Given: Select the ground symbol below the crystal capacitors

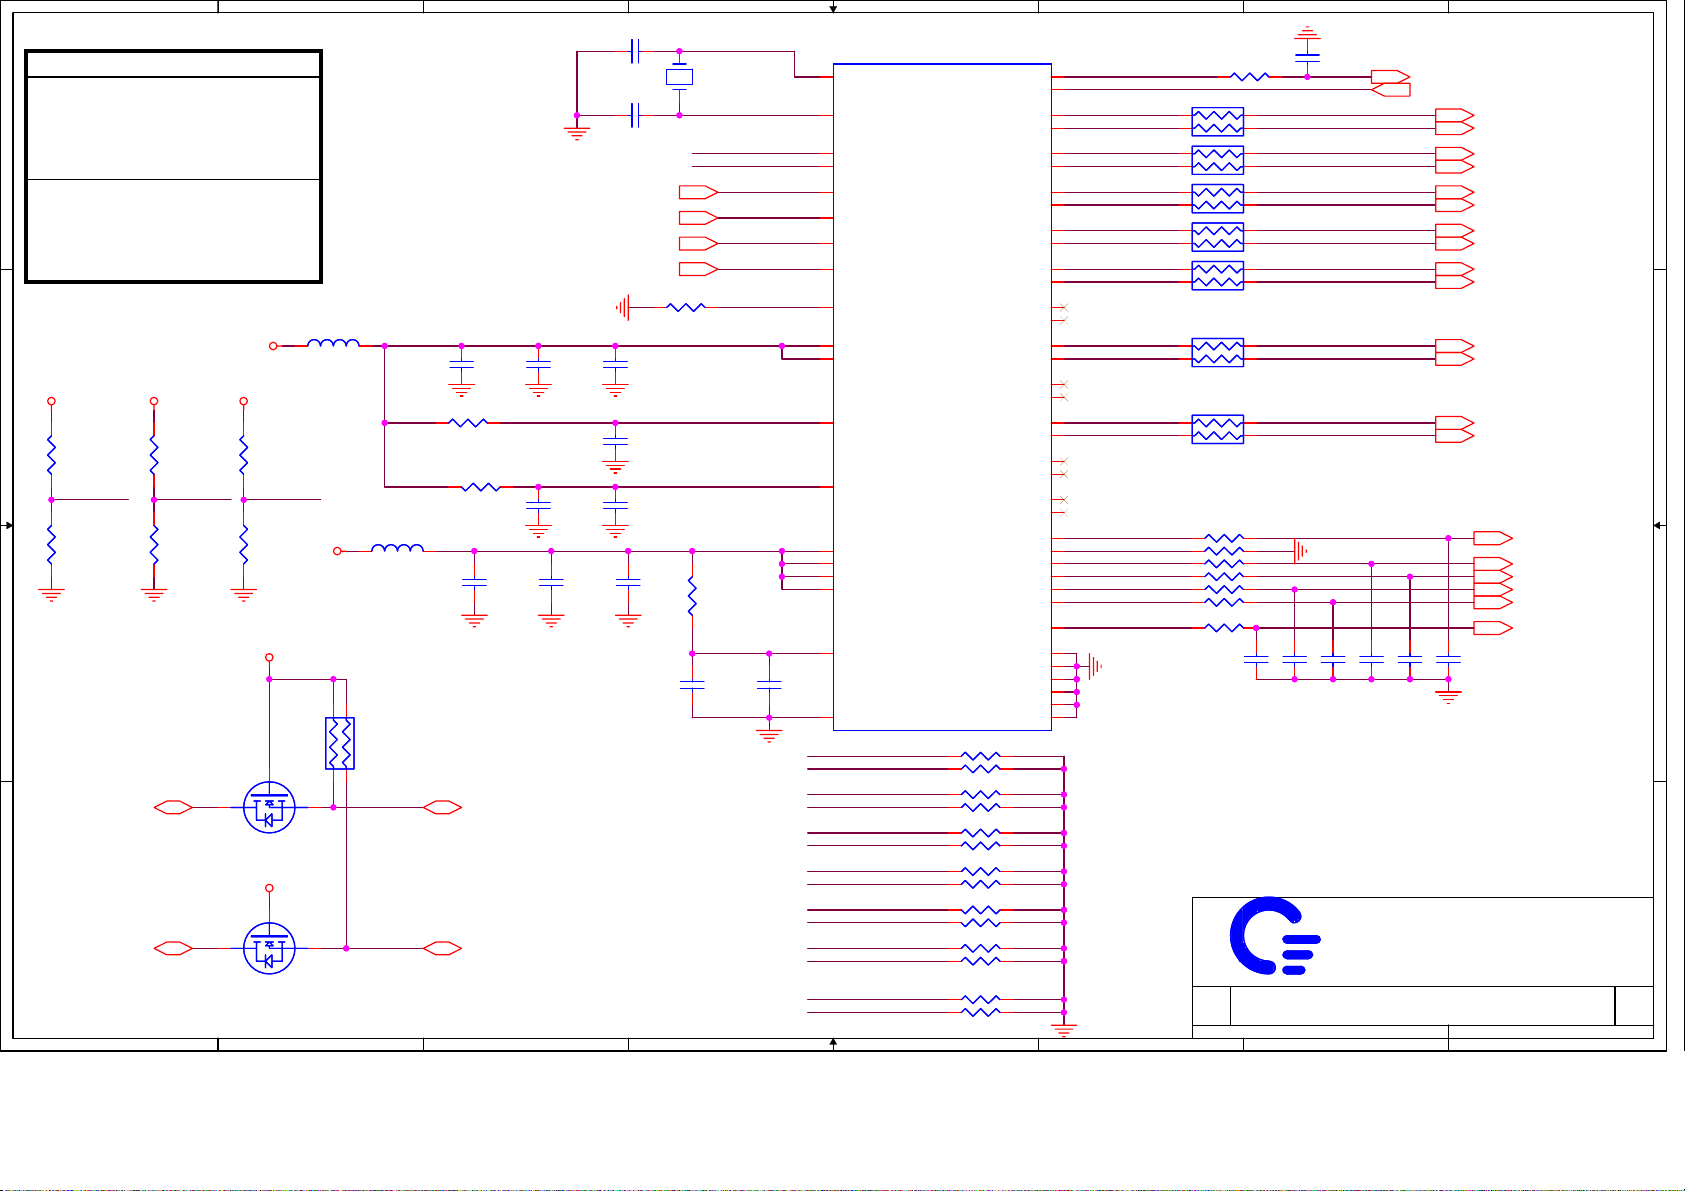Looking at the screenshot, I should (x=577, y=132).
